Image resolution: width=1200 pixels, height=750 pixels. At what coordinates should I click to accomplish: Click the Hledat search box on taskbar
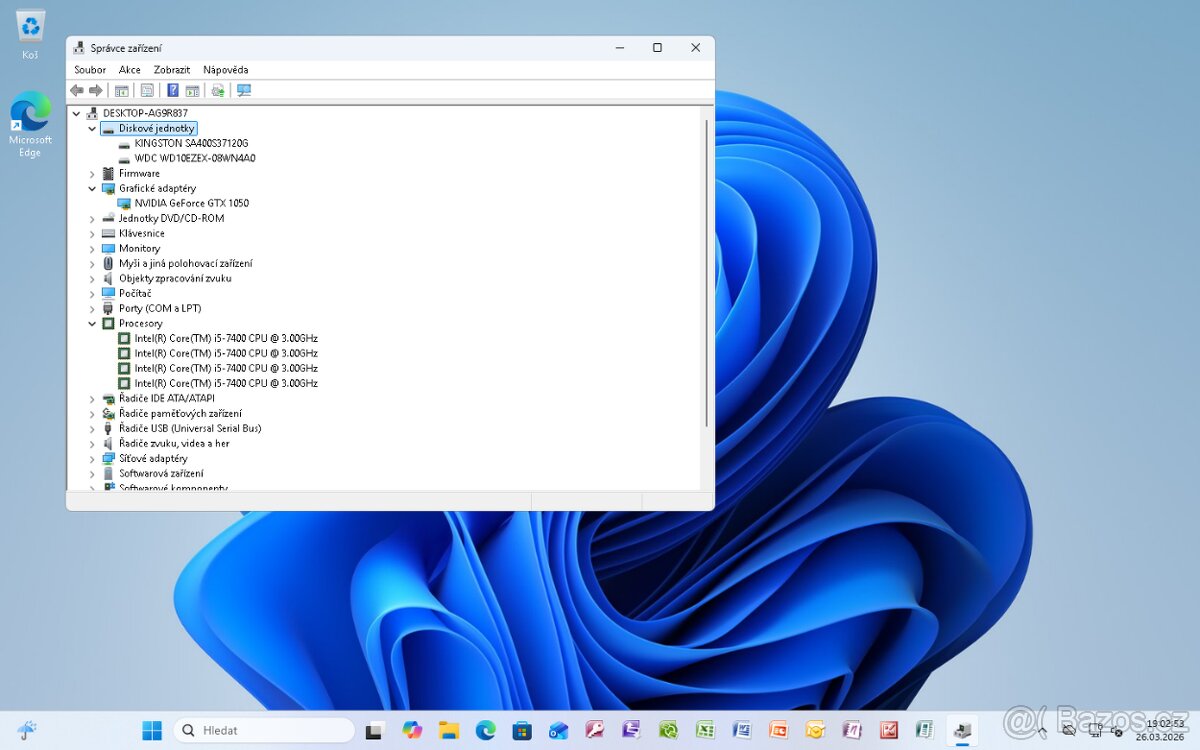tap(265, 730)
